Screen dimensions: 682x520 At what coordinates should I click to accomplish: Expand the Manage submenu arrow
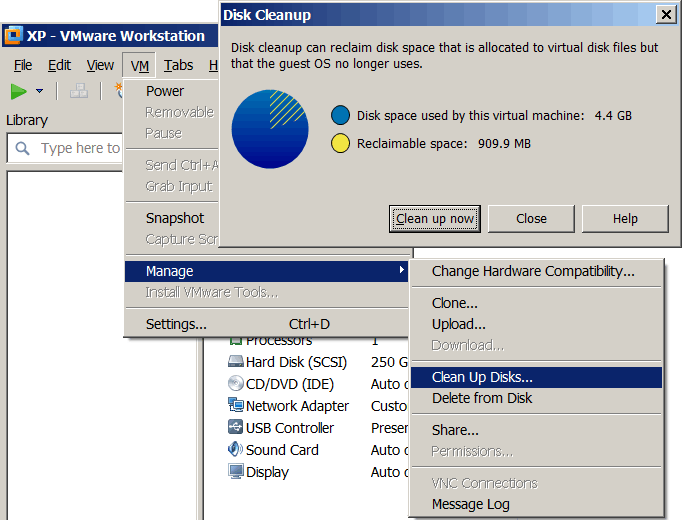point(401,270)
